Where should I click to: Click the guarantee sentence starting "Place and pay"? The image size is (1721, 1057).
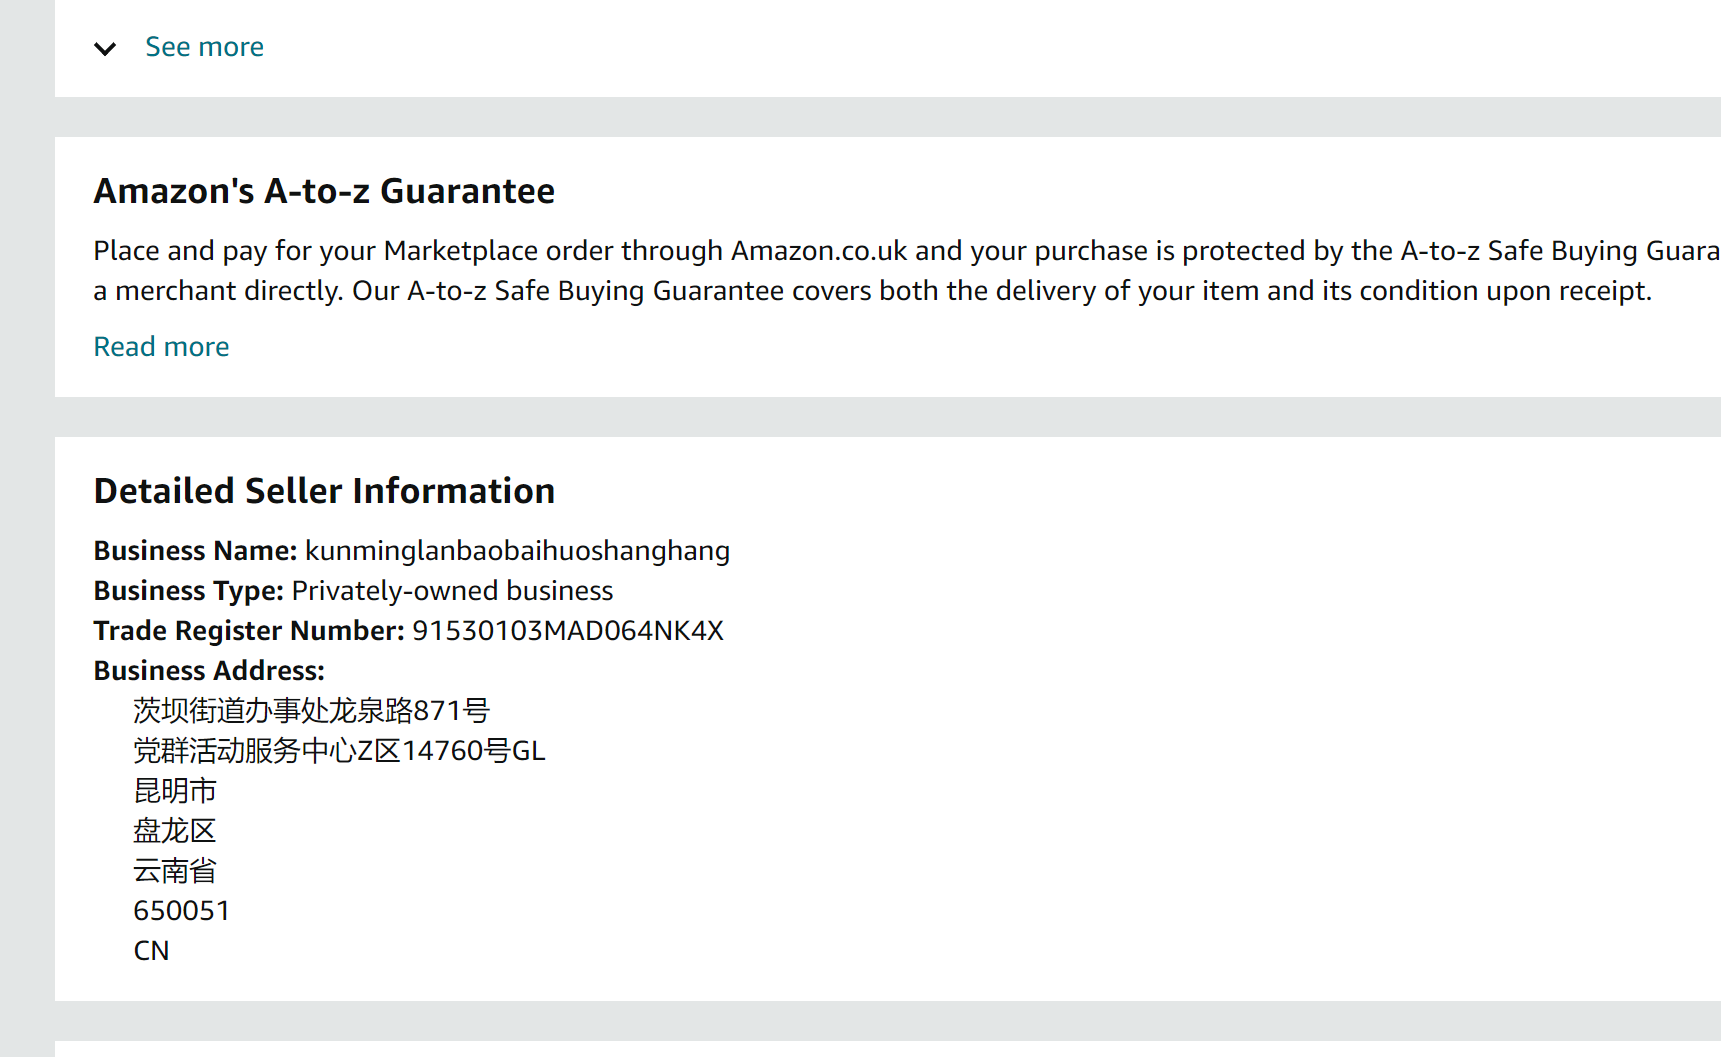point(900,251)
